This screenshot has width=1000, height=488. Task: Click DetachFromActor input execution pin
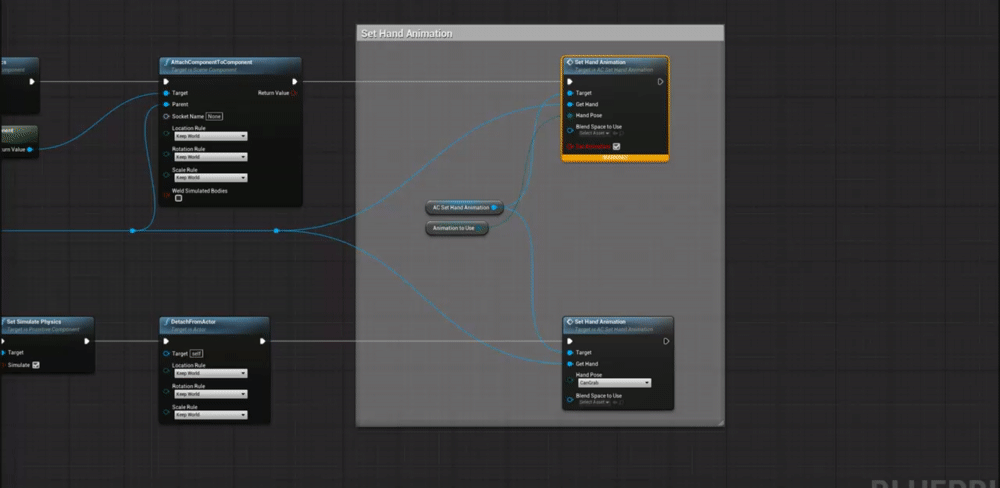click(166, 341)
